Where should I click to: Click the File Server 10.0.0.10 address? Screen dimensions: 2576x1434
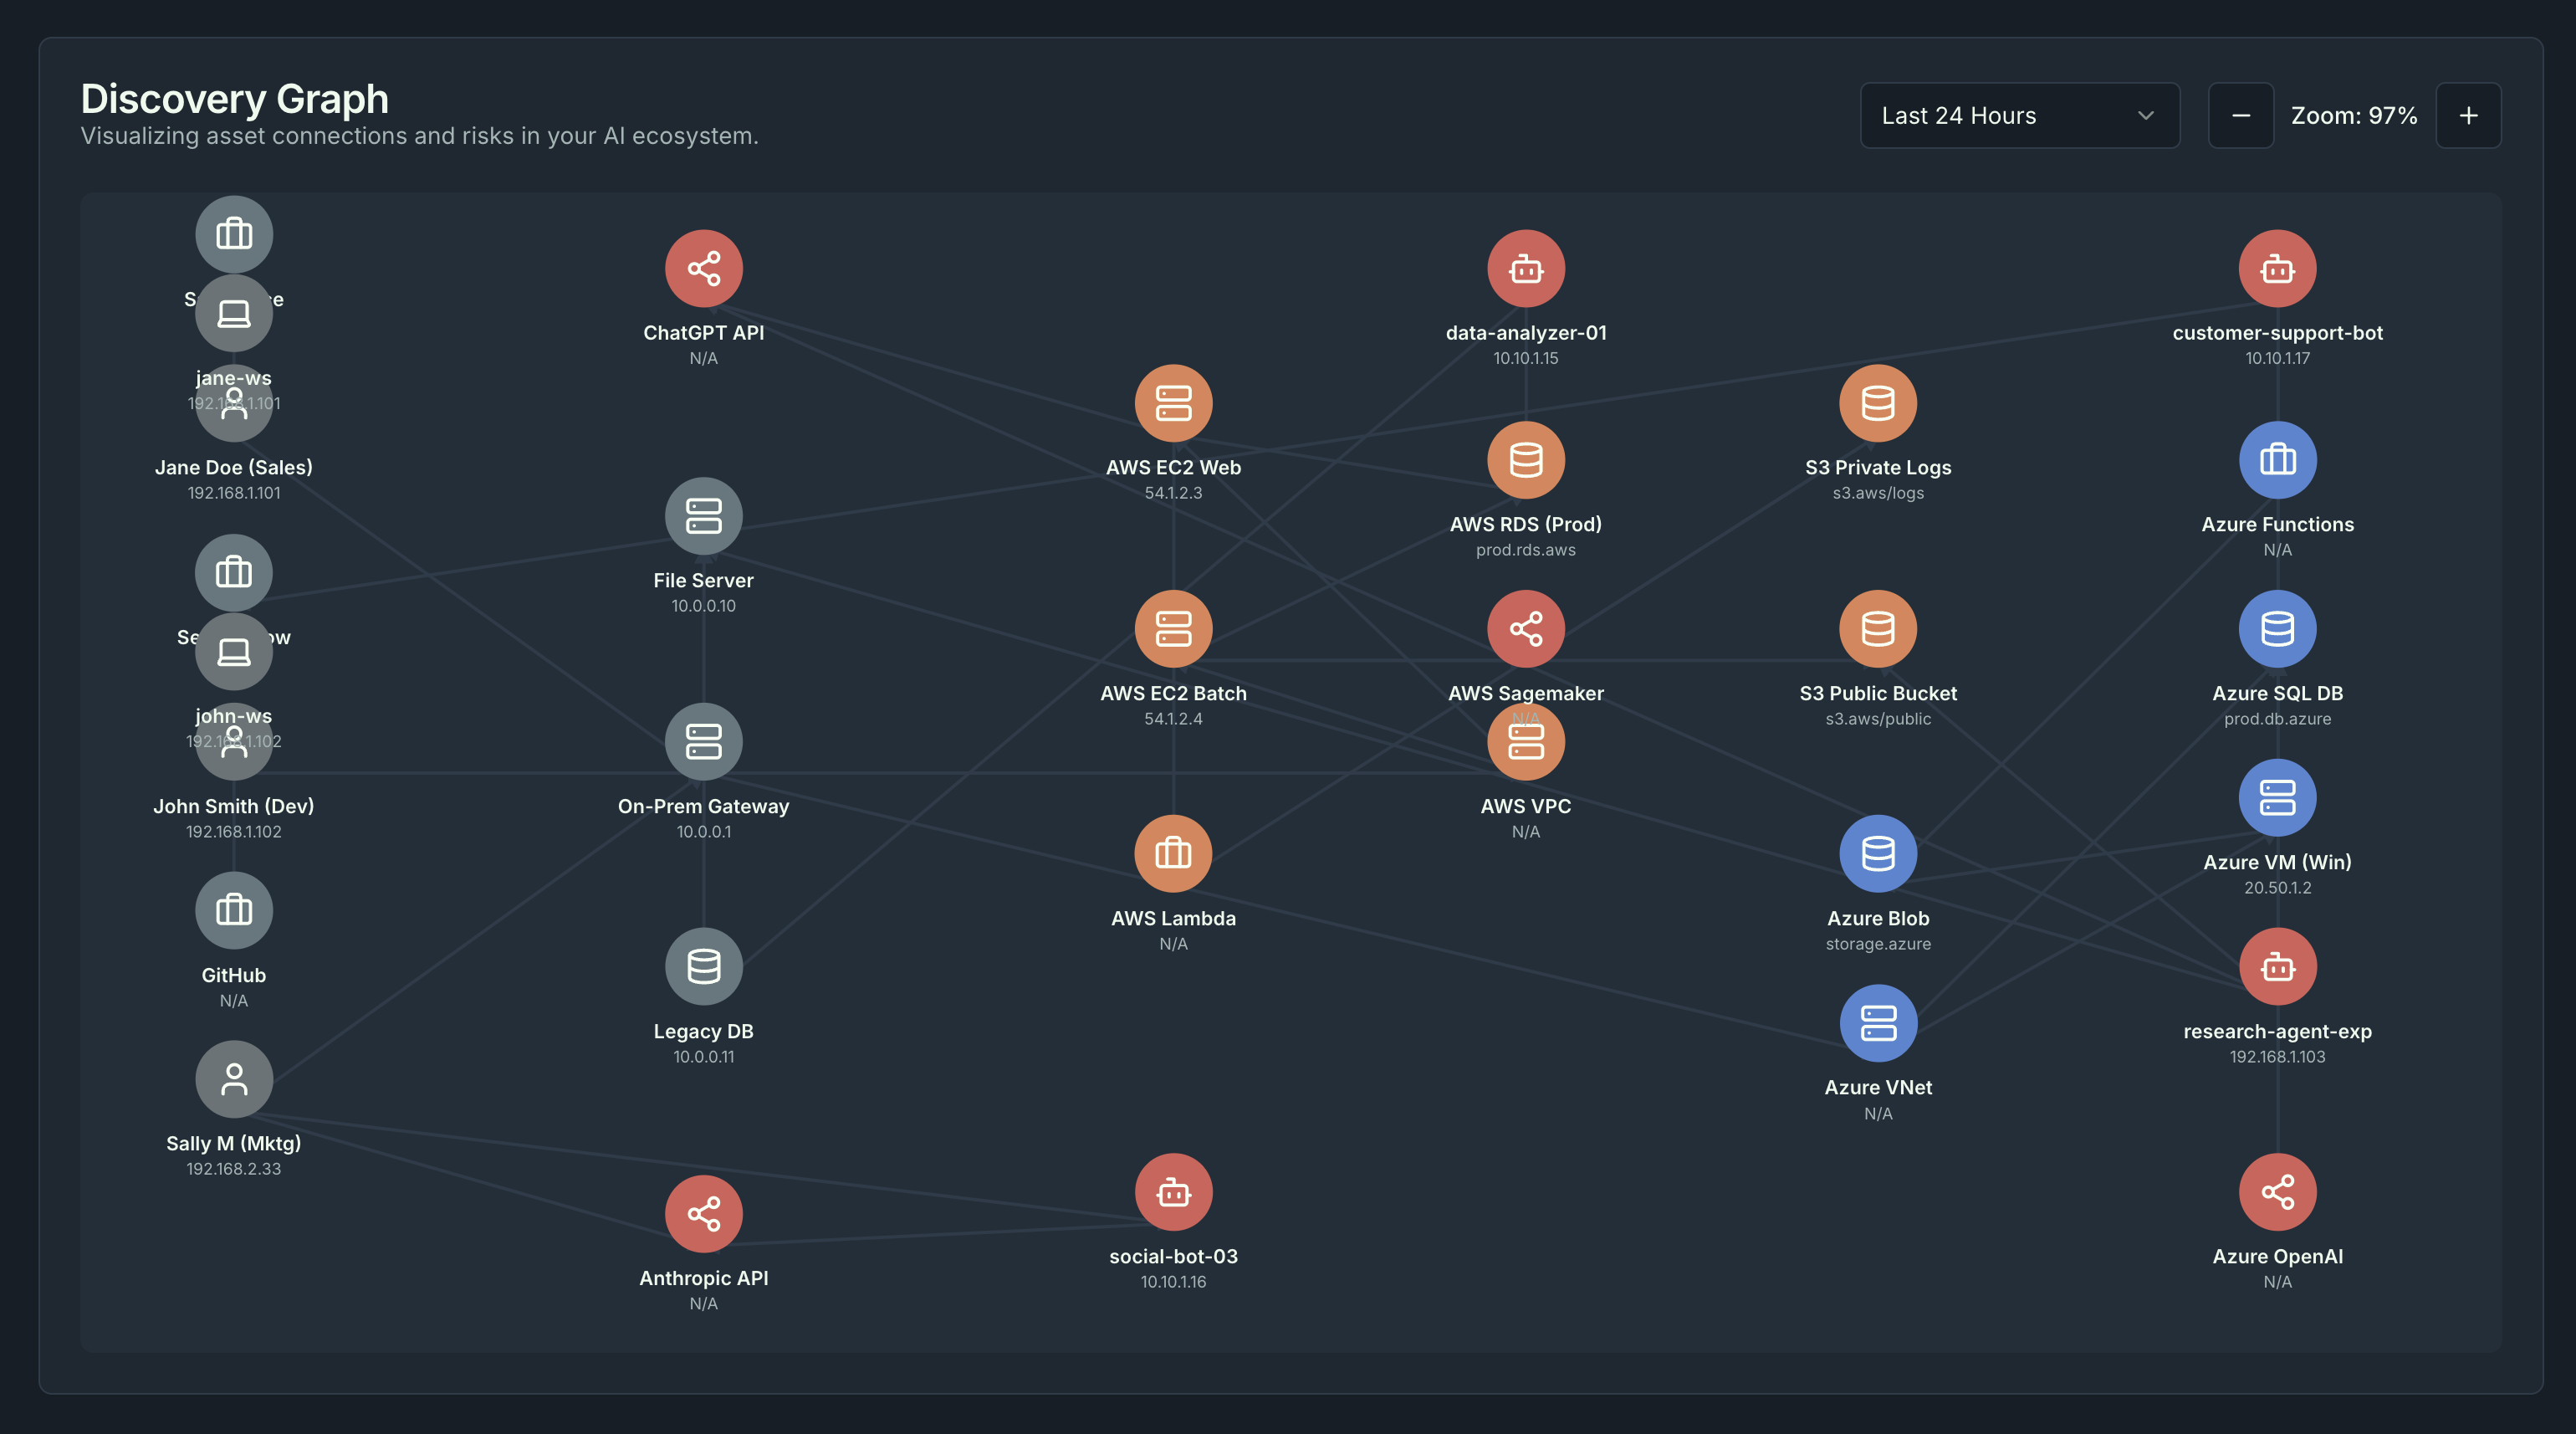703,606
